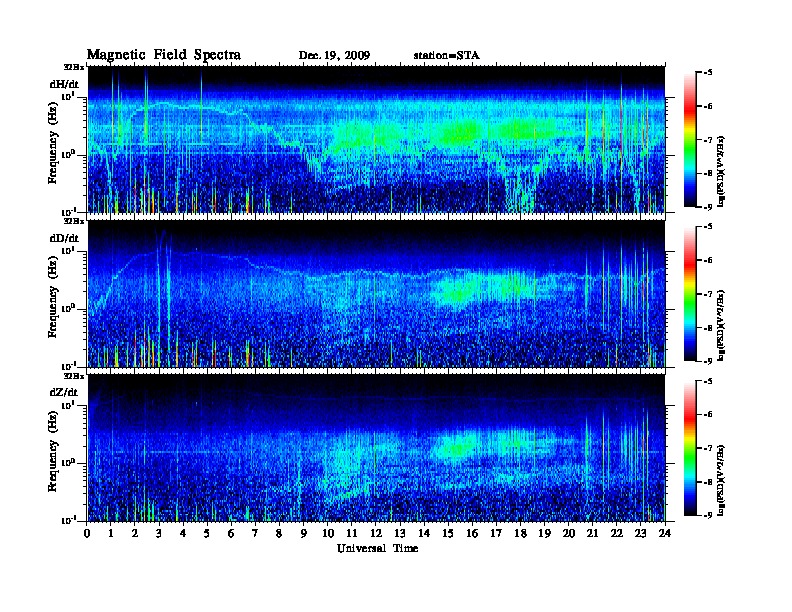Screen dimensions: 792x612
Task: Click the 10¹ frequency tick of the dH/dt panel
Action: [68, 96]
